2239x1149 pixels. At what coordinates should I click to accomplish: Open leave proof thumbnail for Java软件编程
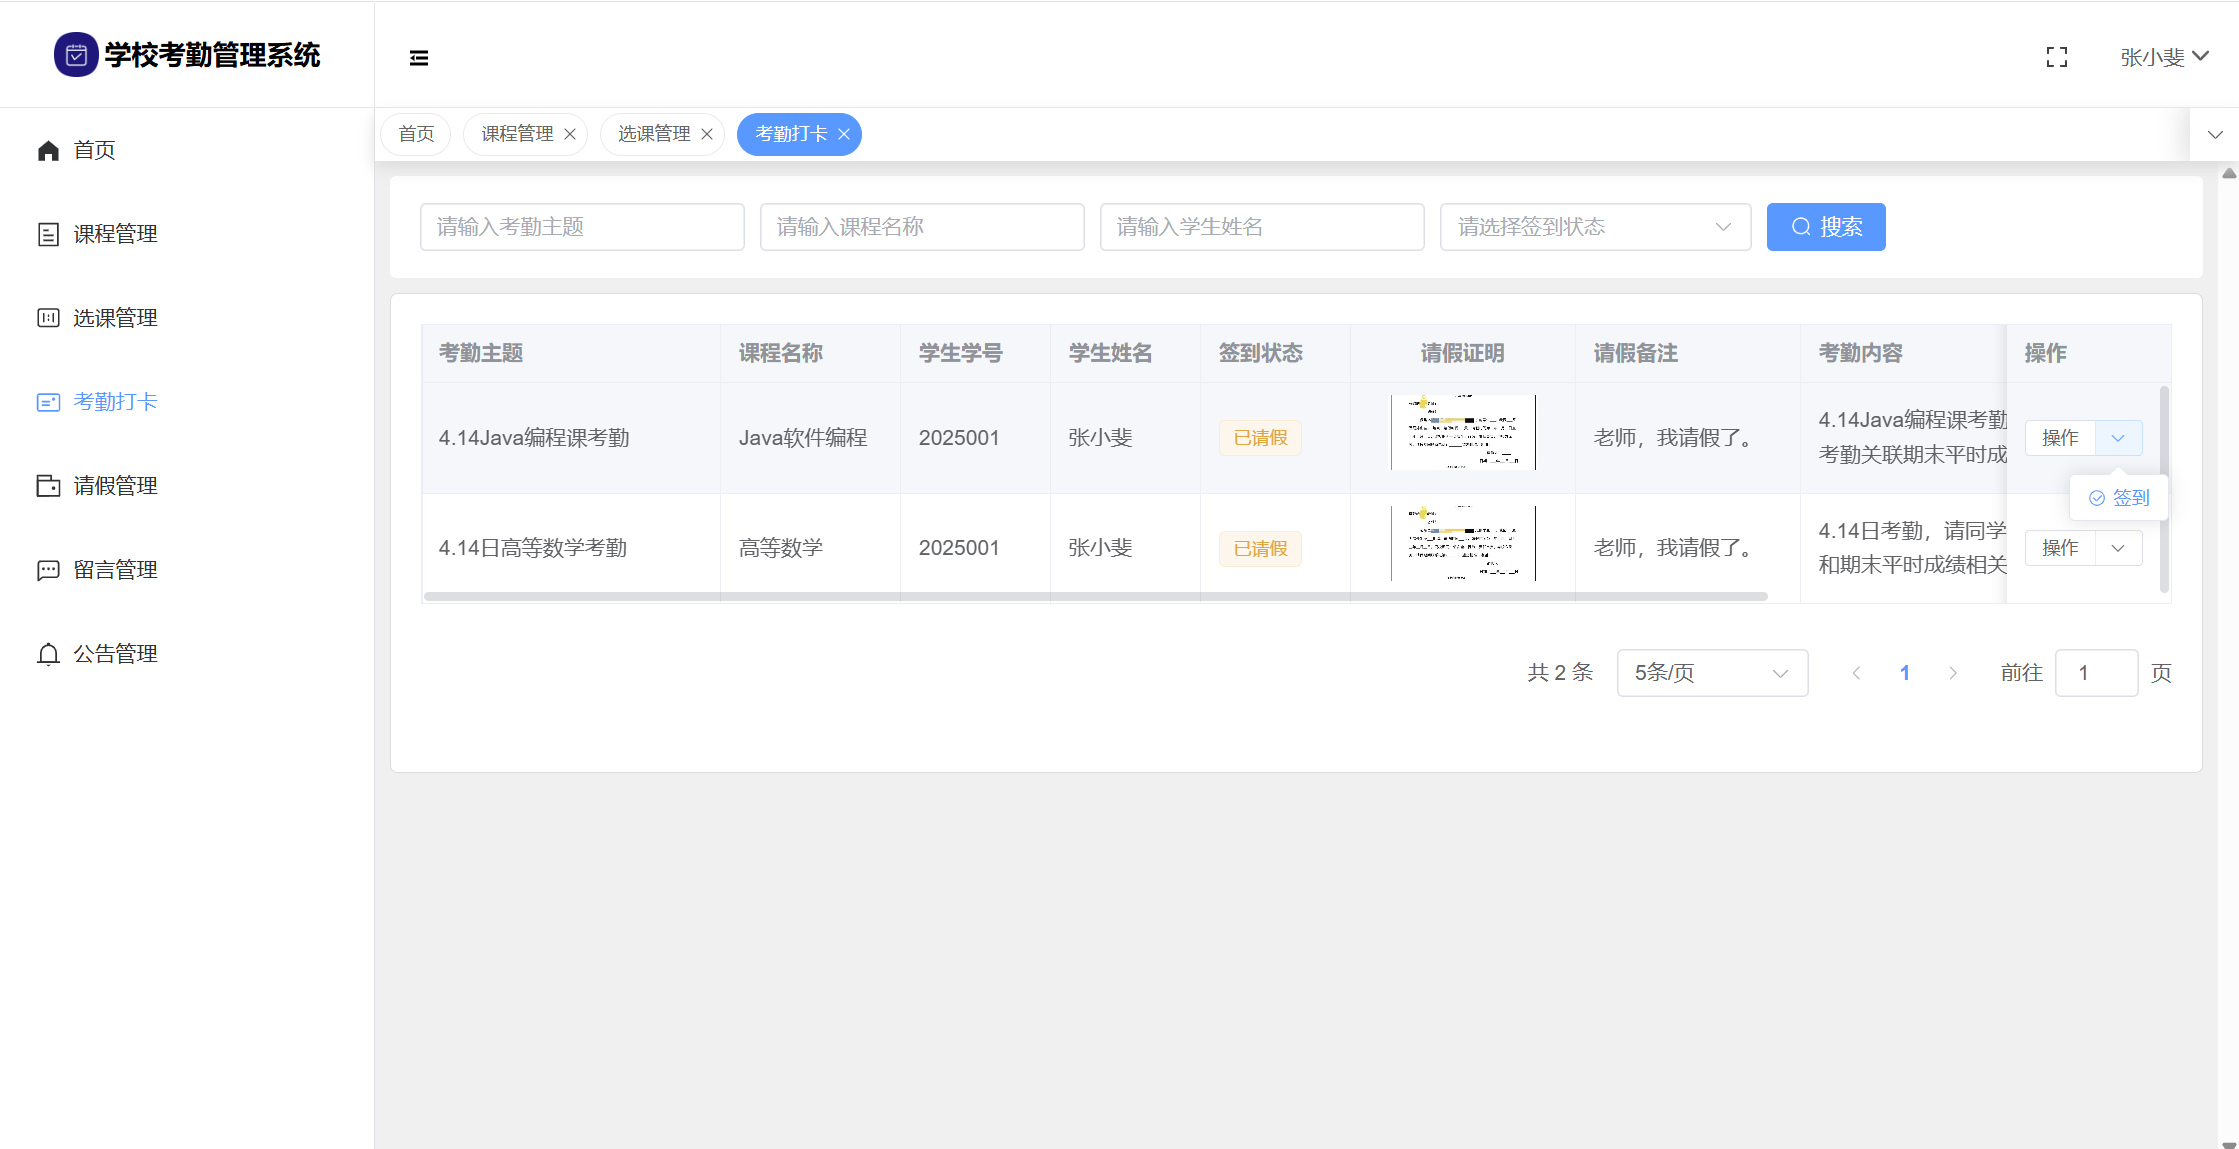[x=1462, y=432]
